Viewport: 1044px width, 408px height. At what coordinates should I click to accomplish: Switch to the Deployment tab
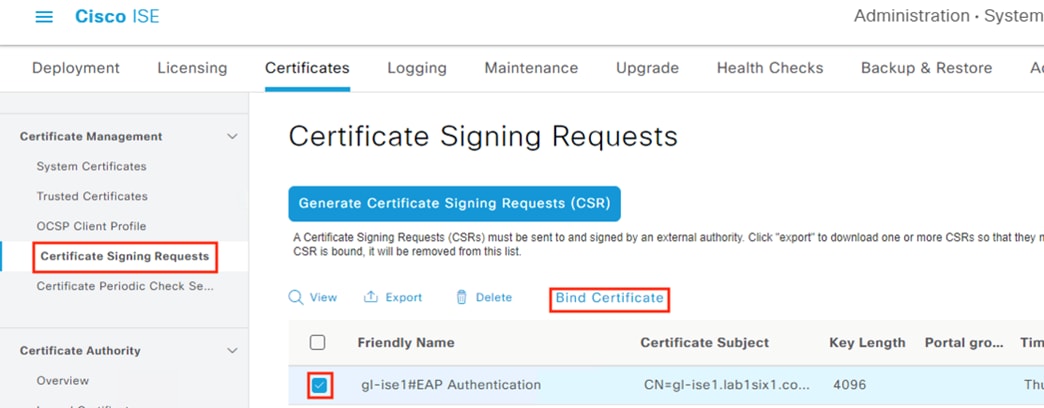click(76, 68)
